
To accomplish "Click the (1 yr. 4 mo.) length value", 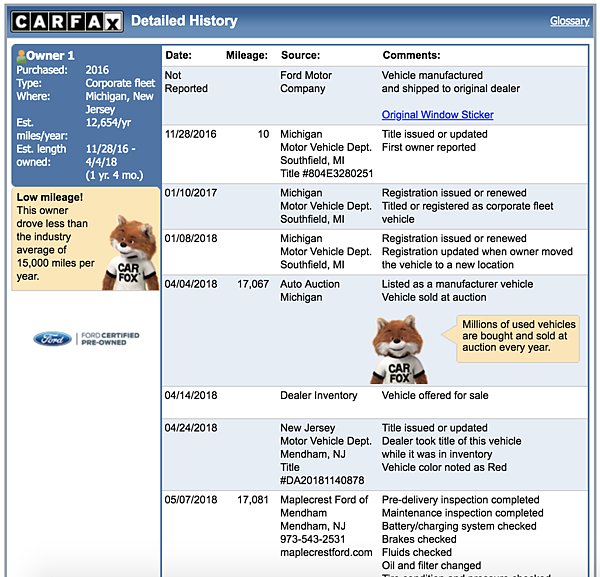I will [x=114, y=175].
